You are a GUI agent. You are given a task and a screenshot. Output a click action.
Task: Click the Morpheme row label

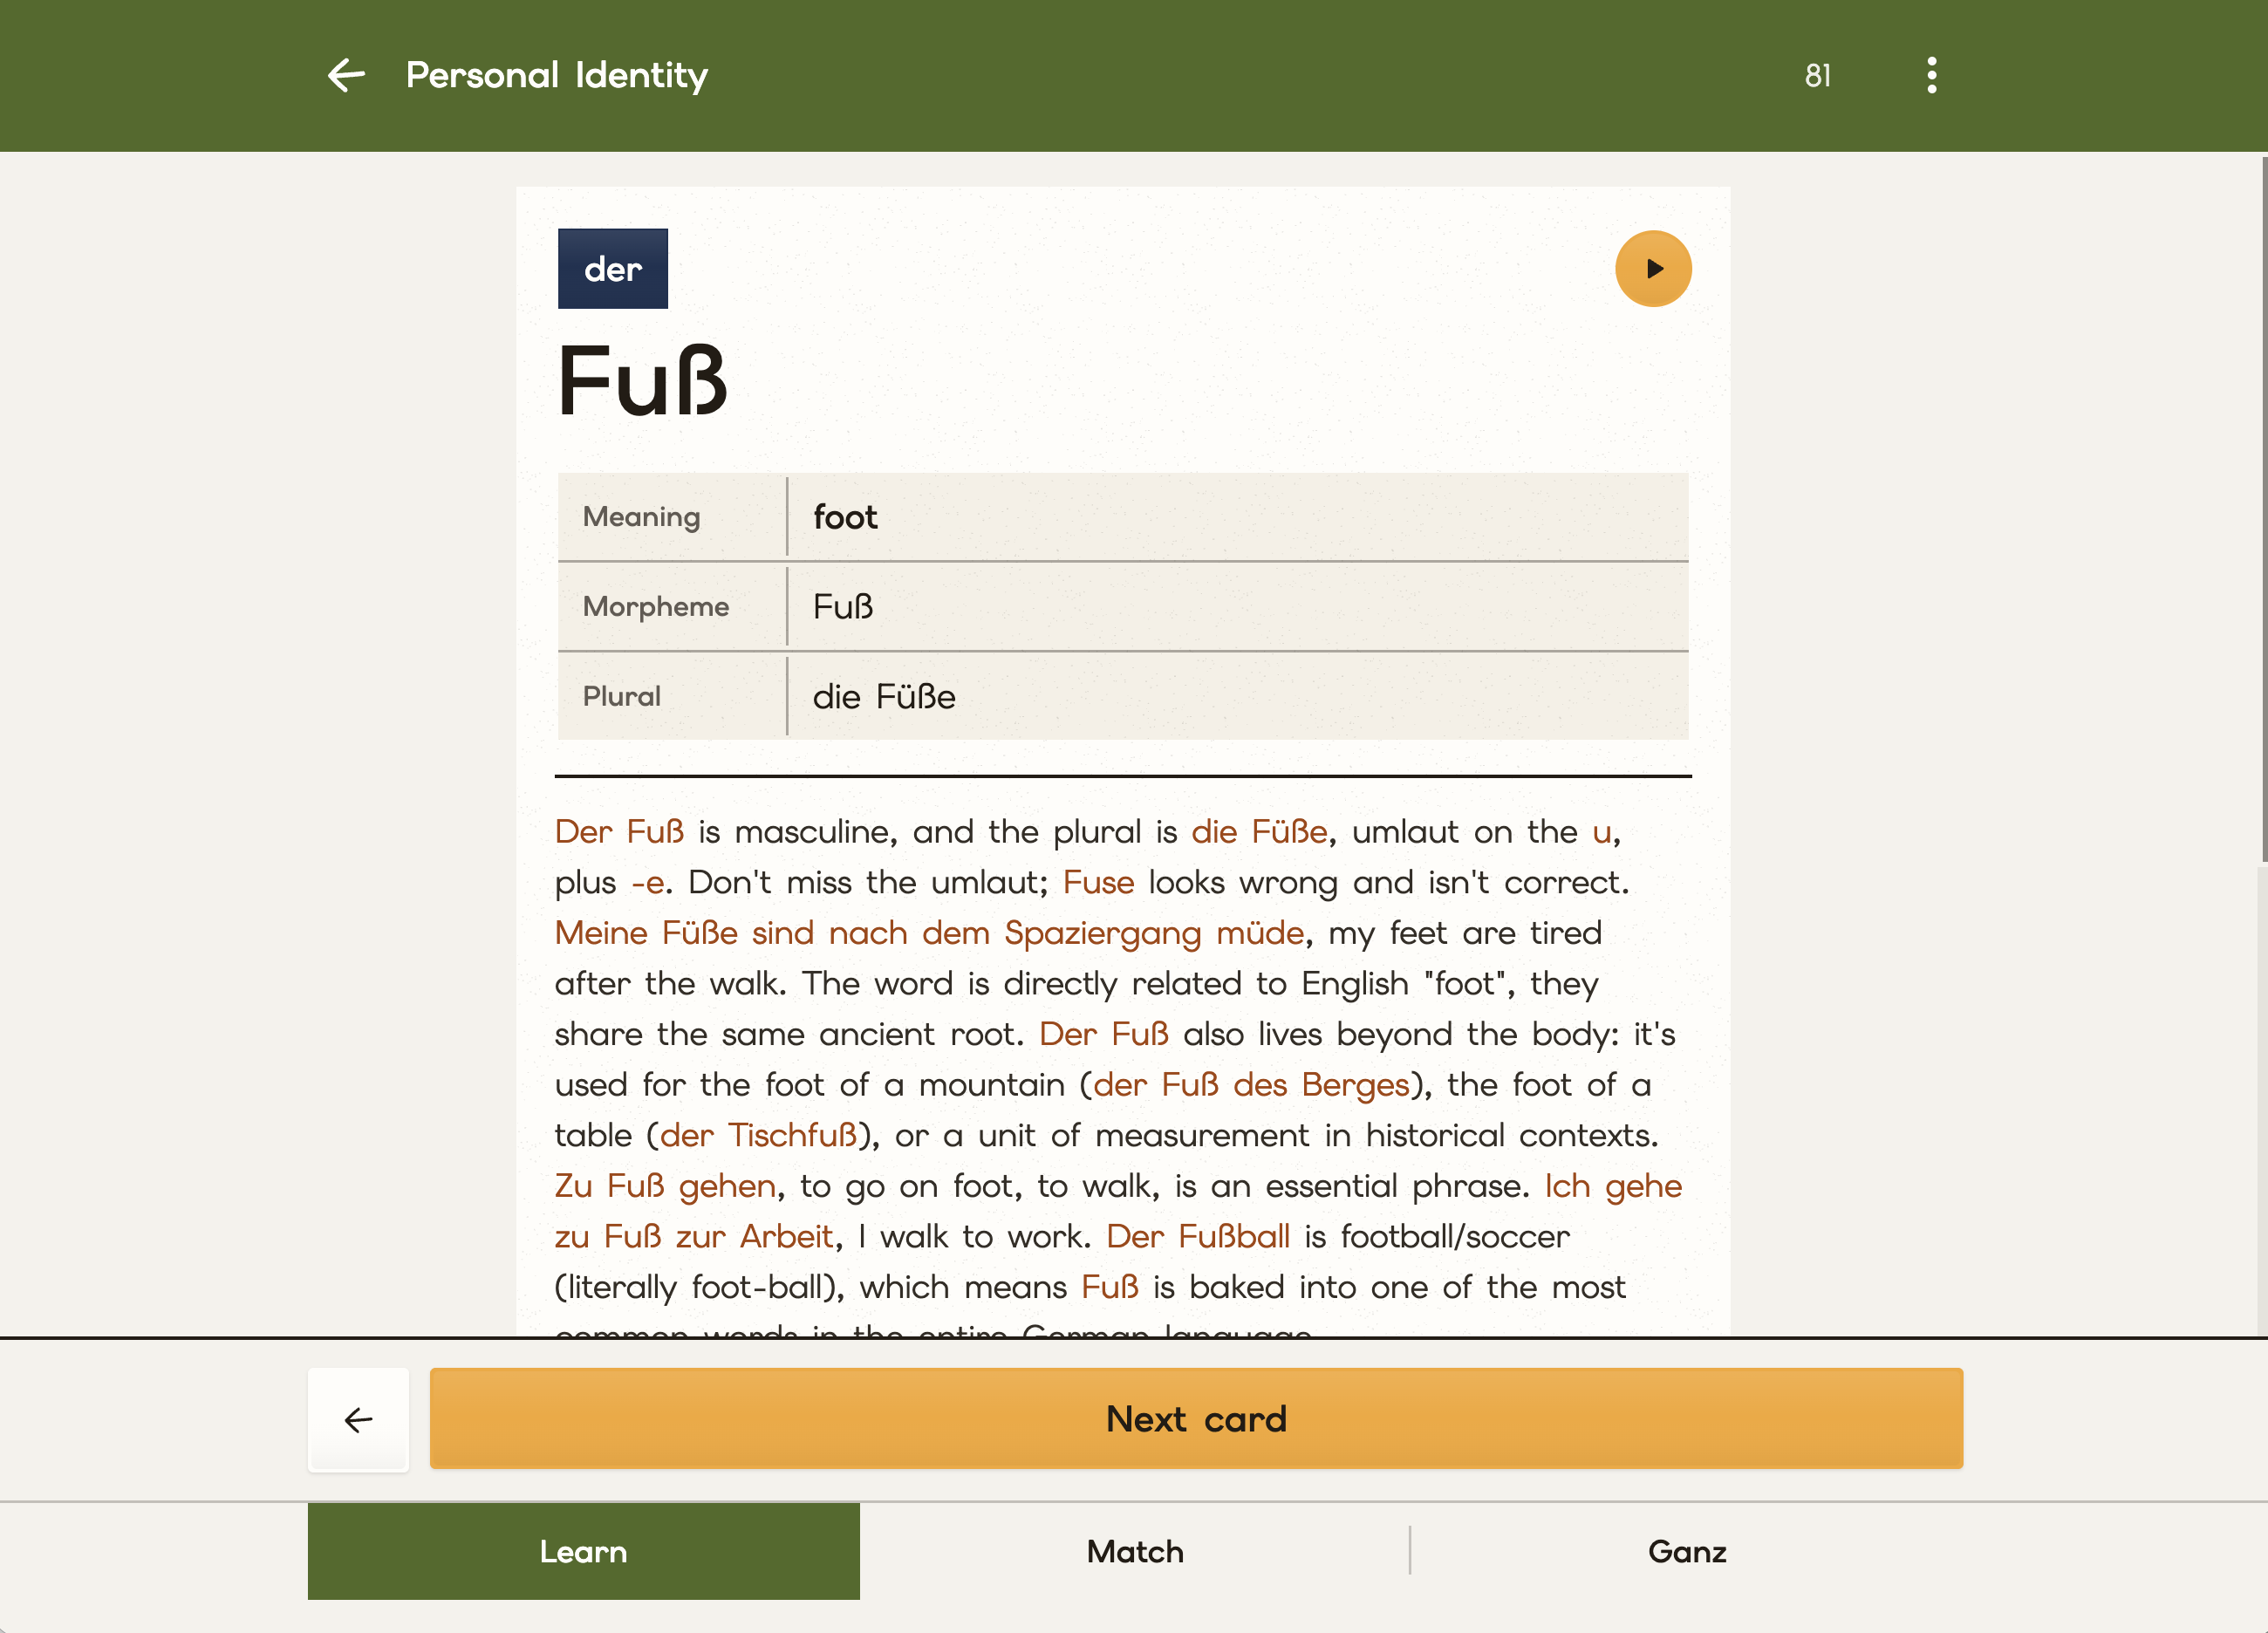656,607
